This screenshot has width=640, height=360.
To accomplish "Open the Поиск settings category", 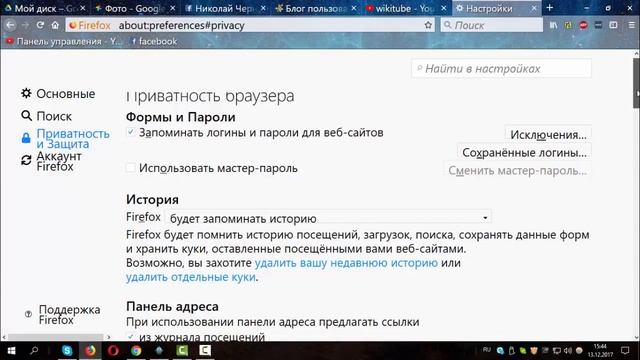I will [46, 116].
